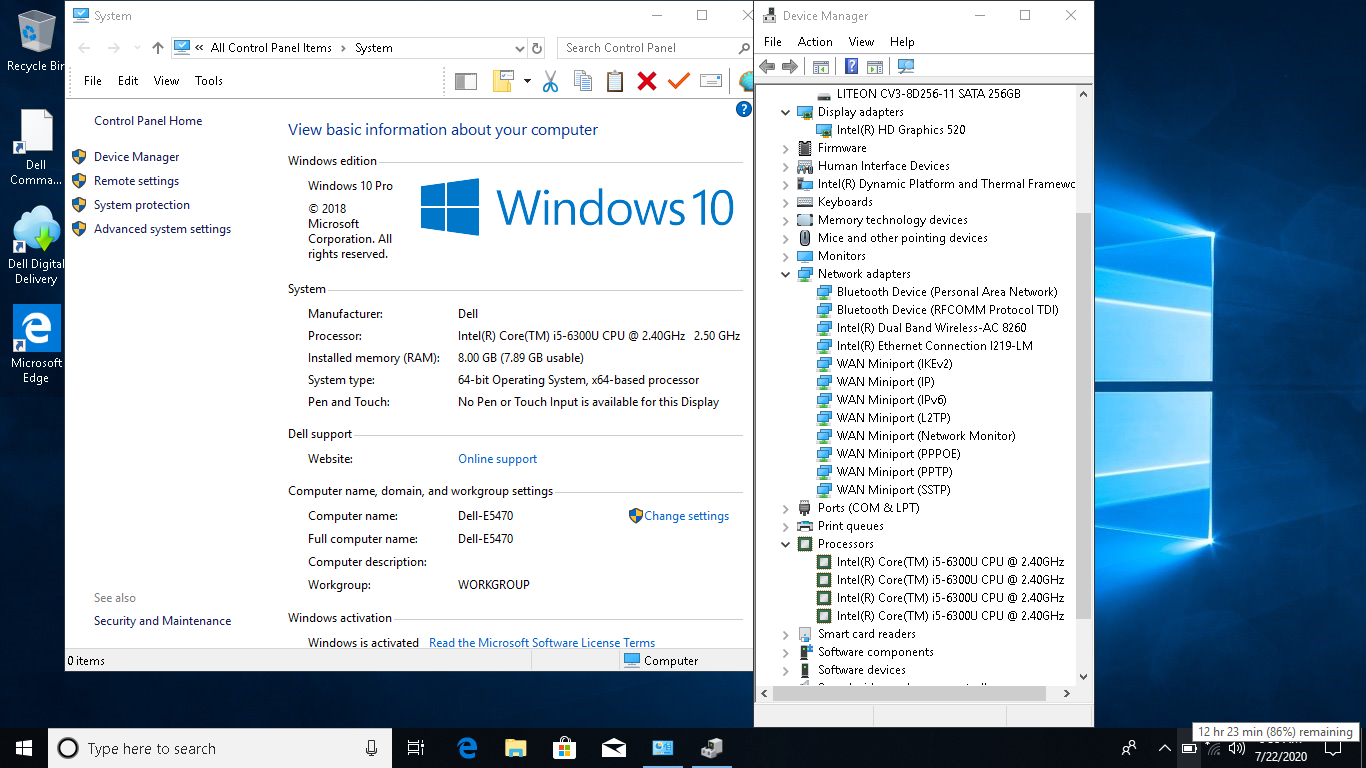Click Advanced system settings in left pane

(x=162, y=229)
